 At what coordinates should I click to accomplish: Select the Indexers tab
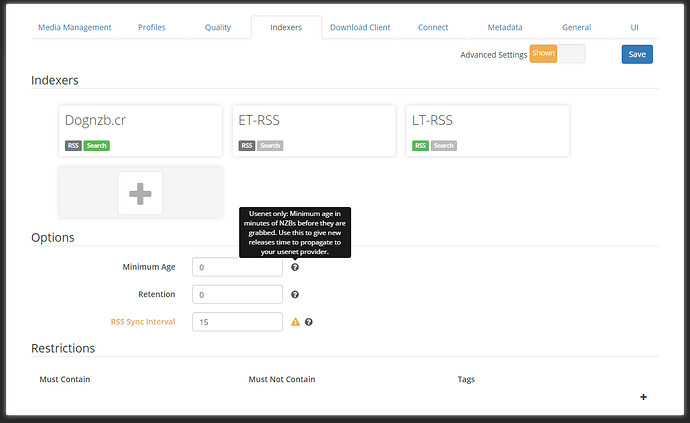tap(286, 27)
